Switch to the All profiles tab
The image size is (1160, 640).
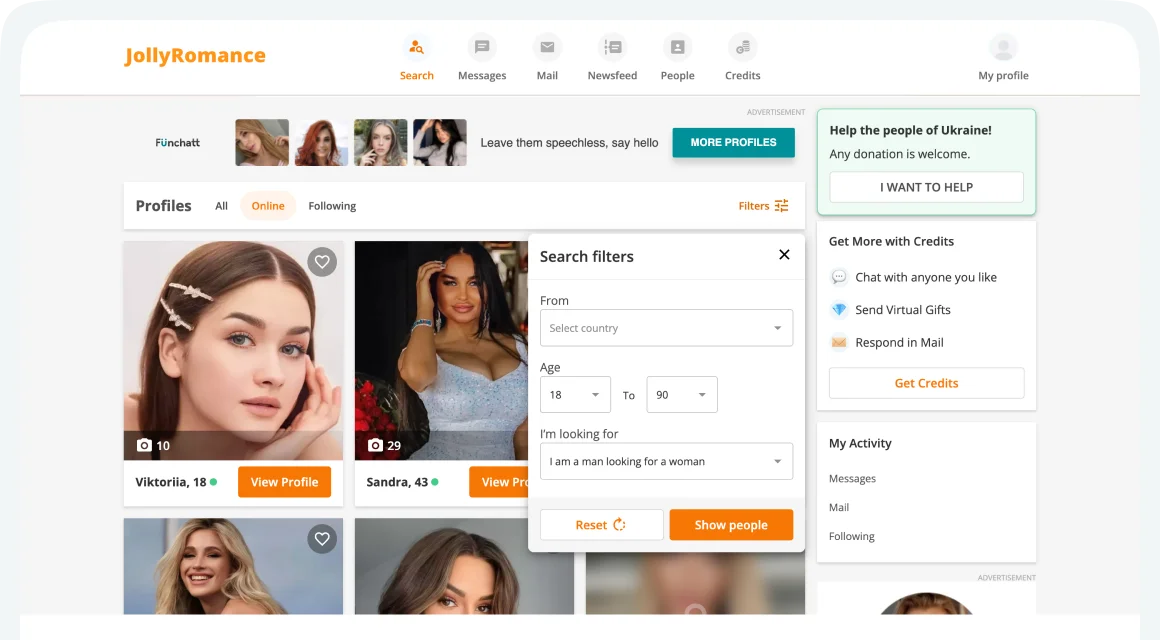(221, 206)
